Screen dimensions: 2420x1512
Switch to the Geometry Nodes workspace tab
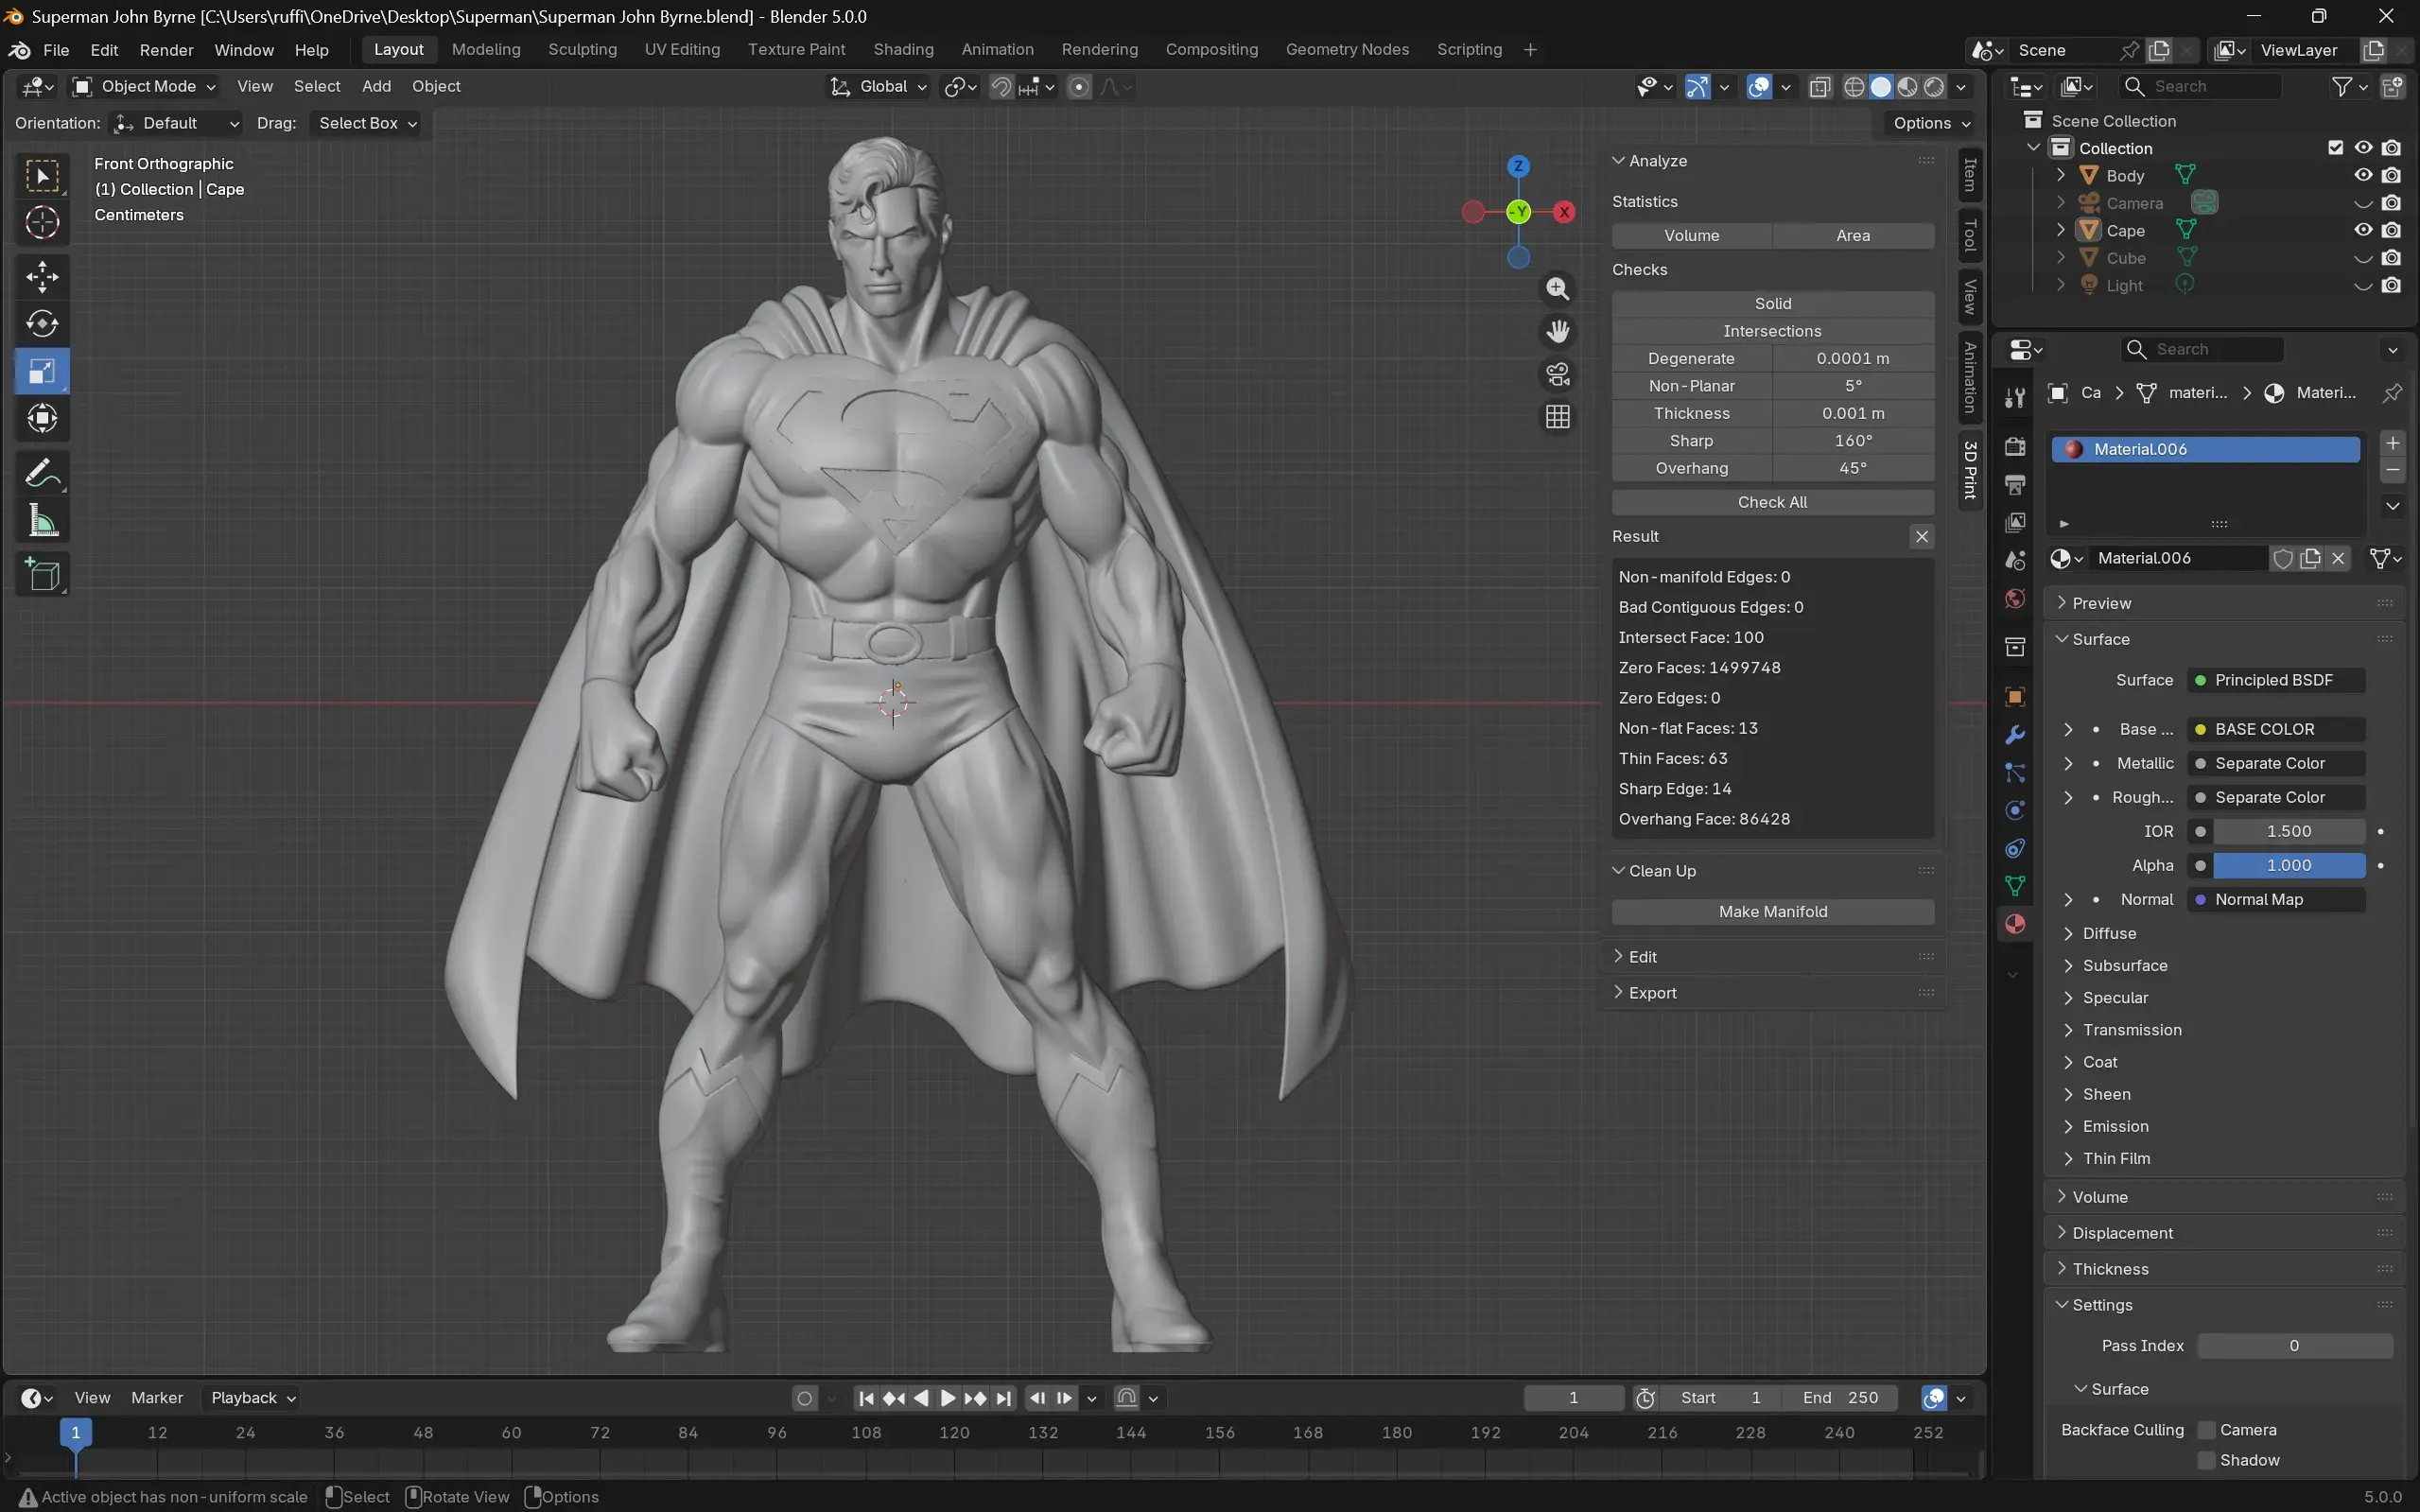pyautogui.click(x=1347, y=50)
